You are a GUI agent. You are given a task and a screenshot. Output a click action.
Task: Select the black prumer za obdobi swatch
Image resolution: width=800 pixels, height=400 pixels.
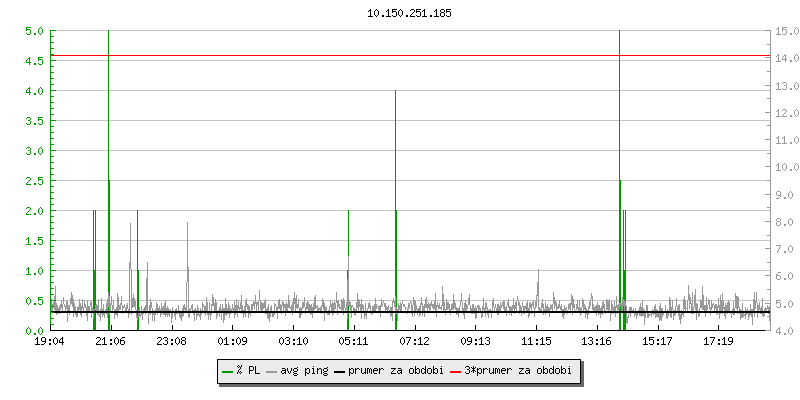coord(340,371)
